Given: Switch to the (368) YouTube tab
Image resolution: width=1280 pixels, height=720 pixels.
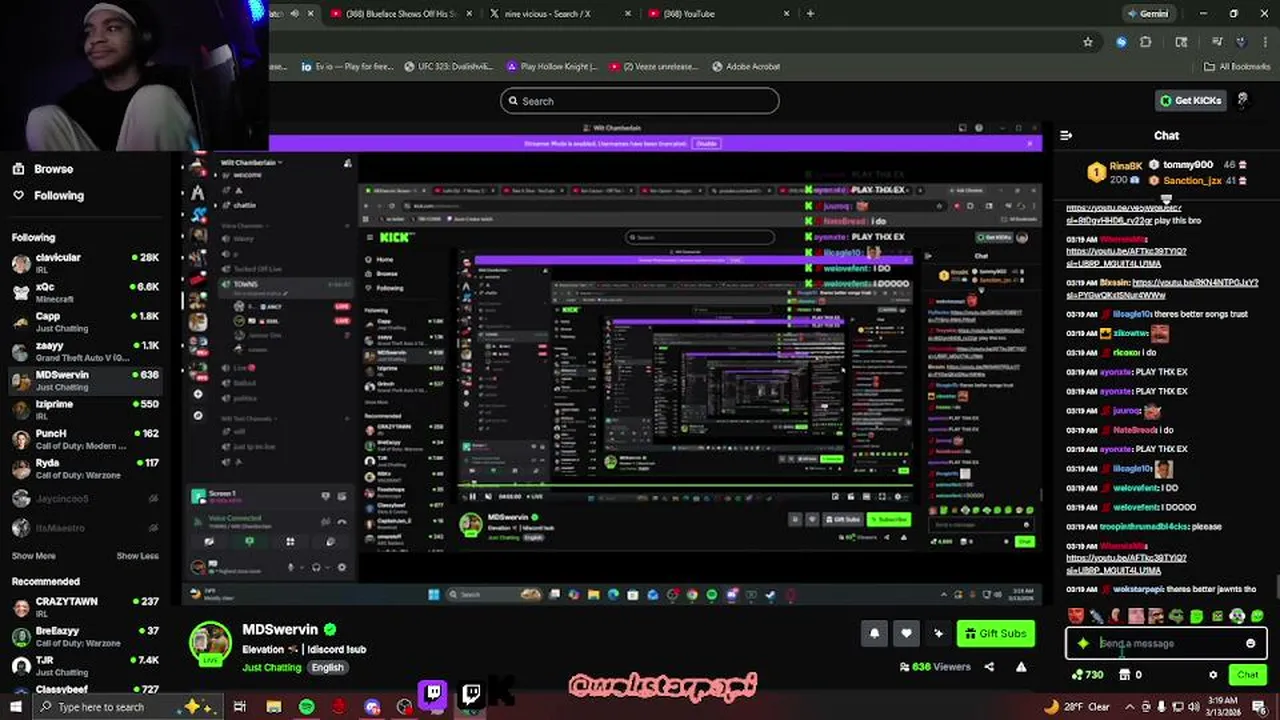Looking at the screenshot, I should pyautogui.click(x=717, y=14).
